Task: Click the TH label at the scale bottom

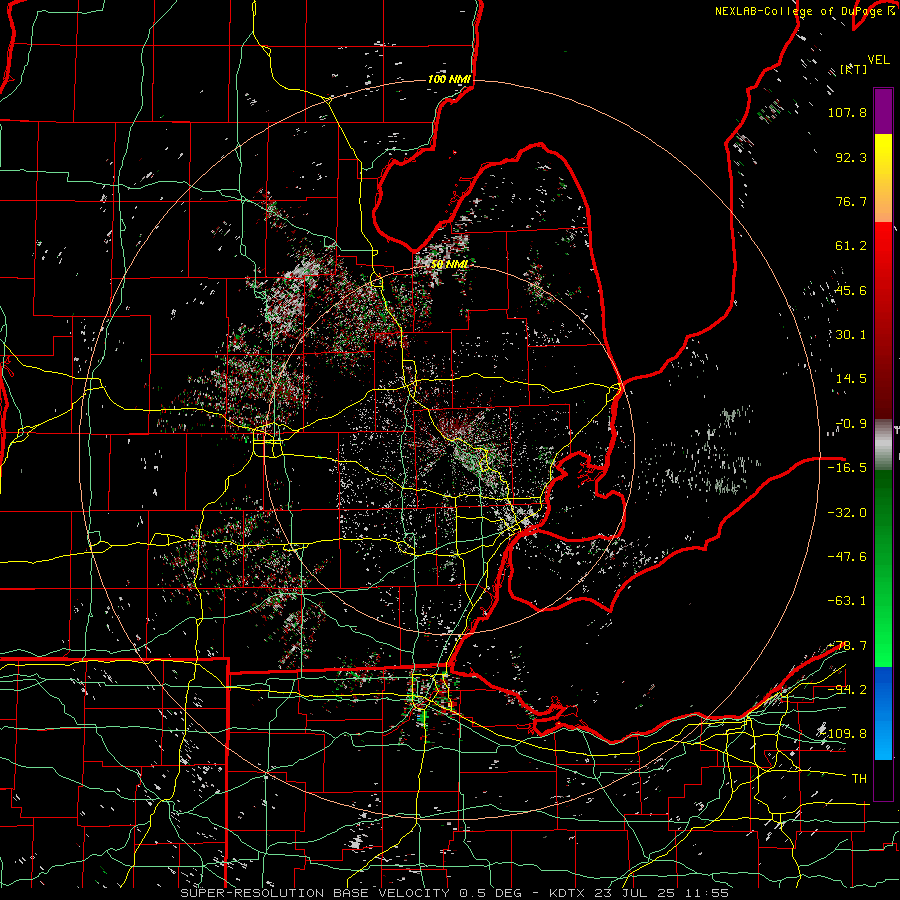Action: coord(859,779)
